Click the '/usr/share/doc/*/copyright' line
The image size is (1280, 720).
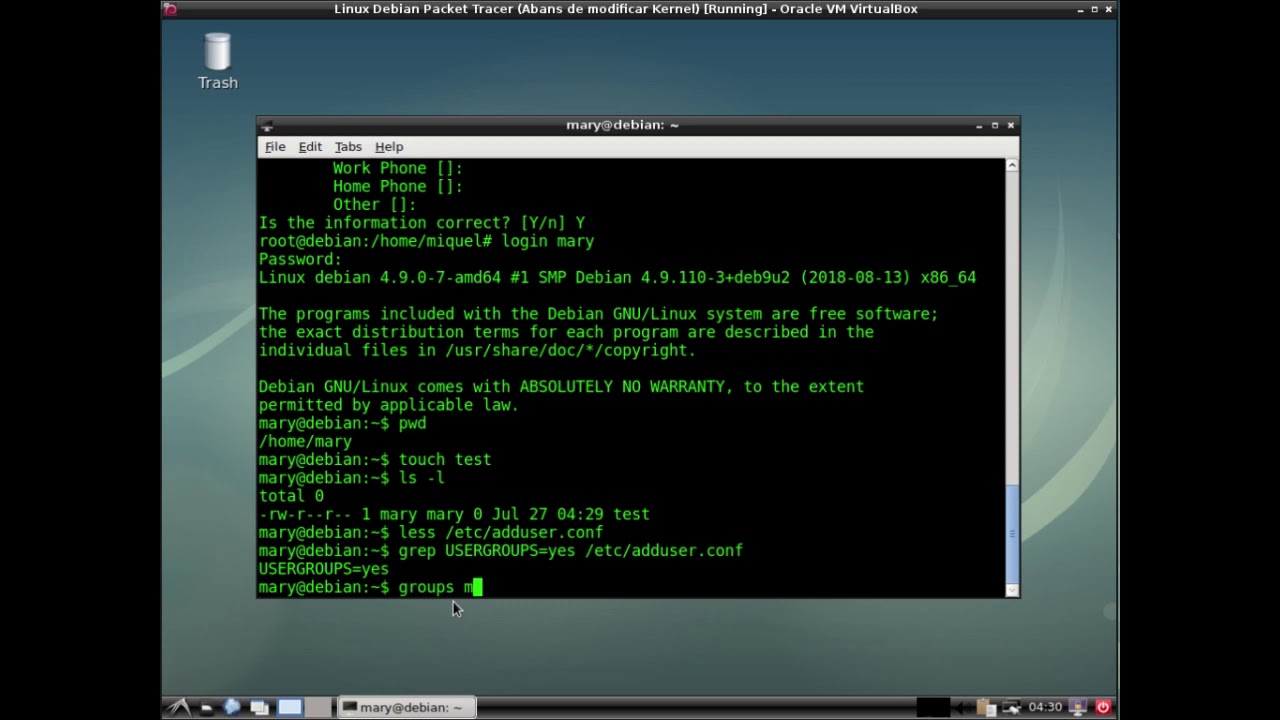(477, 350)
